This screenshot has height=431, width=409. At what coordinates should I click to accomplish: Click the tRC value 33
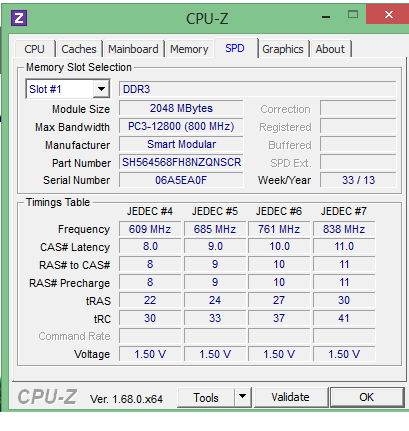click(x=215, y=318)
